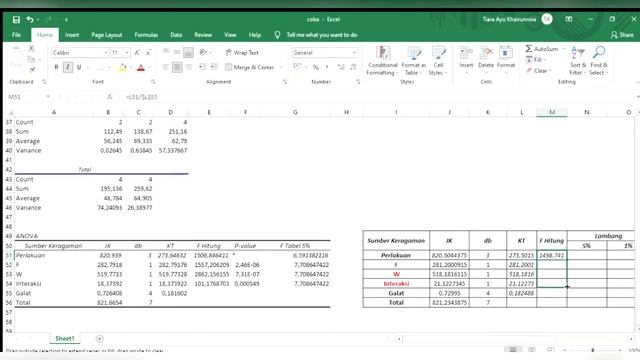Open Find & Select
Screen dimensions: 640x360
(599, 60)
